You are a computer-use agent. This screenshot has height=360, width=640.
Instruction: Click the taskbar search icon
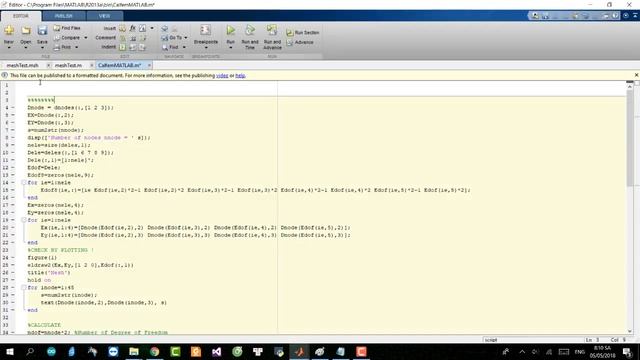(30, 351)
